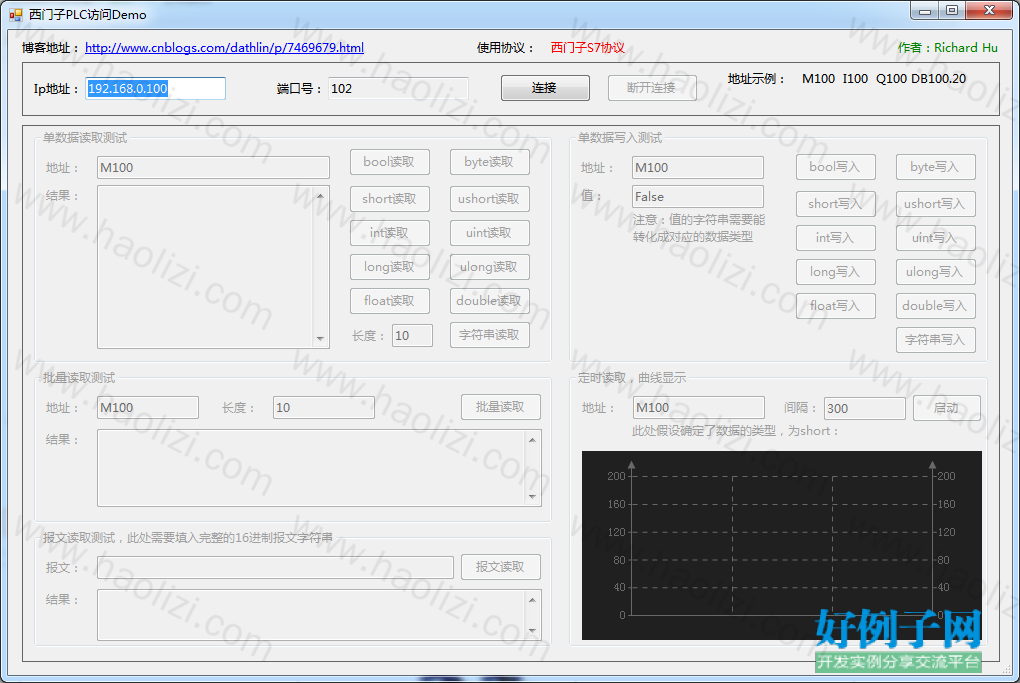
Task: Minimize the 西门子PLC访问Demo window
Action: tap(924, 11)
